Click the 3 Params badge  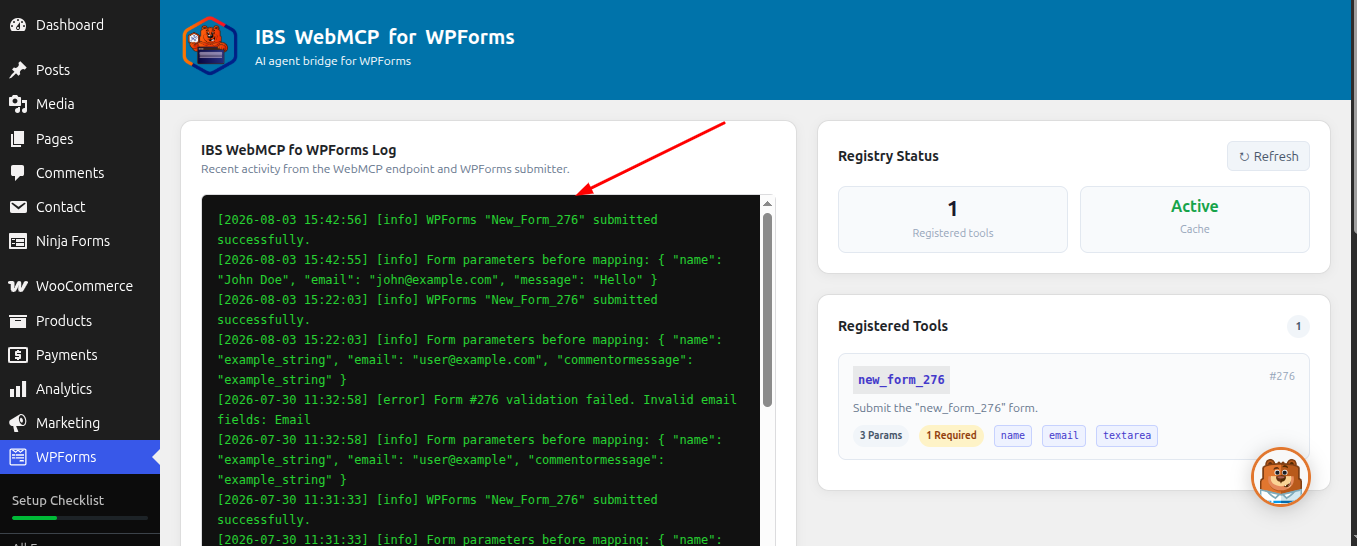click(x=881, y=435)
